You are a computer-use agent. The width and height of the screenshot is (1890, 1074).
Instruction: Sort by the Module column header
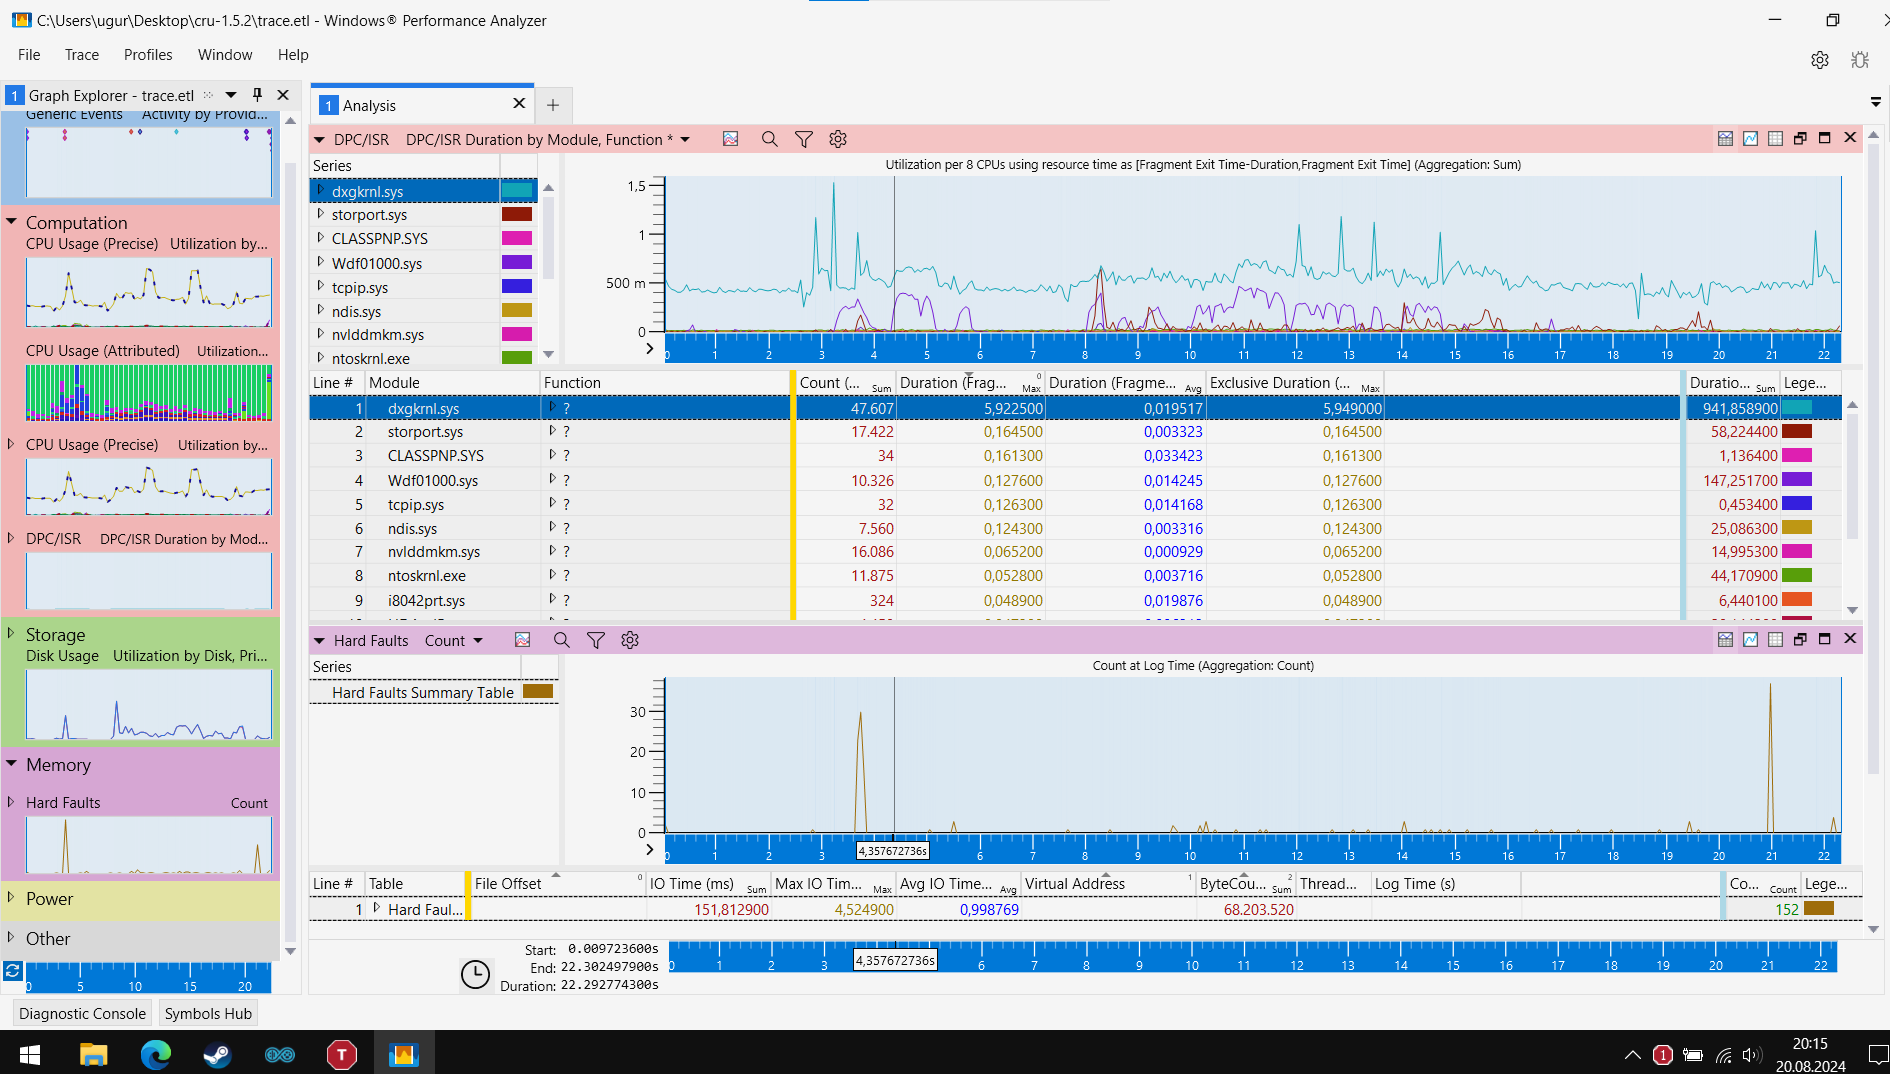point(452,383)
